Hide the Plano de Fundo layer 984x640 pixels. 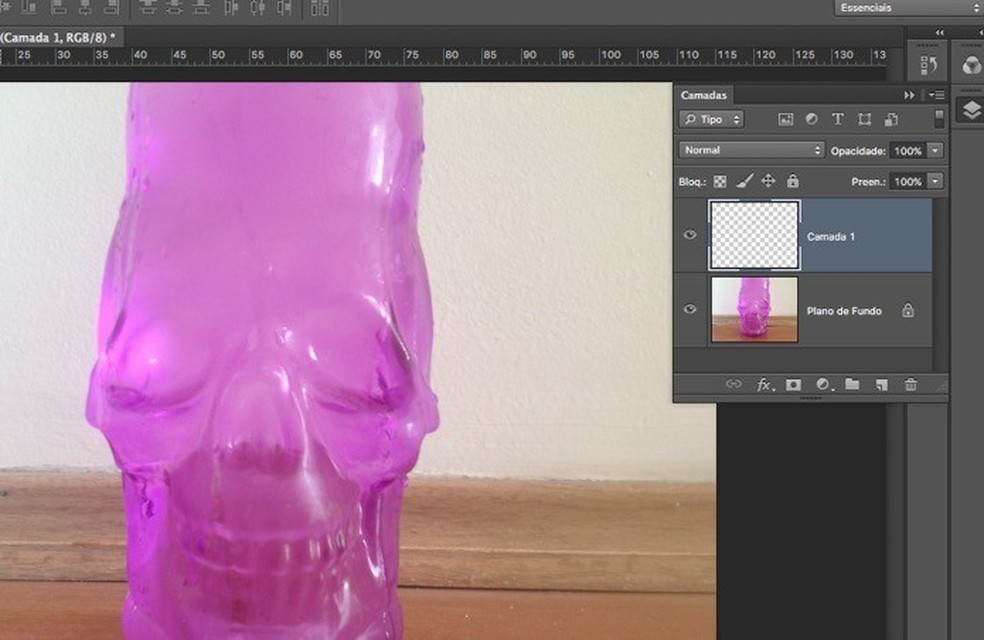[x=690, y=310]
